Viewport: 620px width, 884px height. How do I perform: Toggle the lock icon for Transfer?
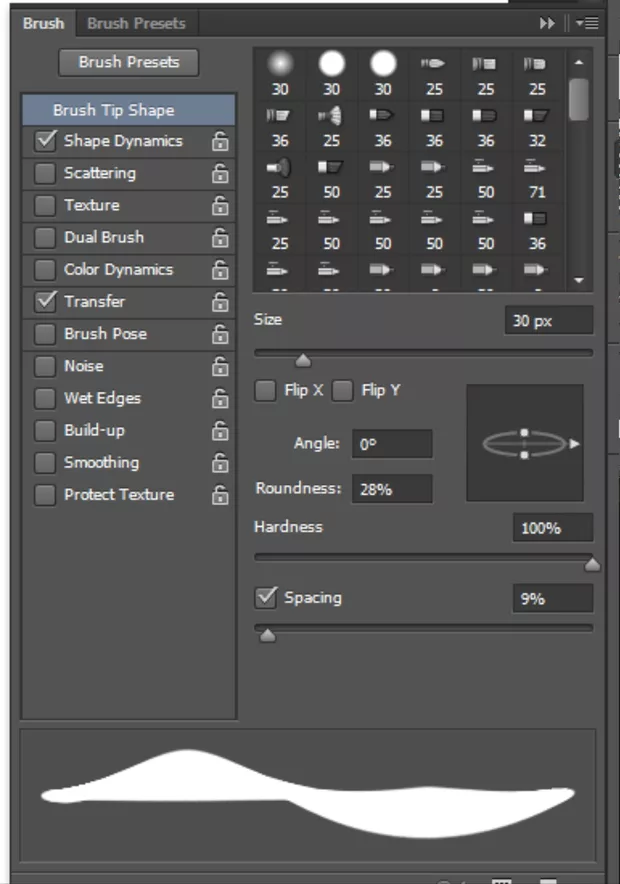pos(220,302)
